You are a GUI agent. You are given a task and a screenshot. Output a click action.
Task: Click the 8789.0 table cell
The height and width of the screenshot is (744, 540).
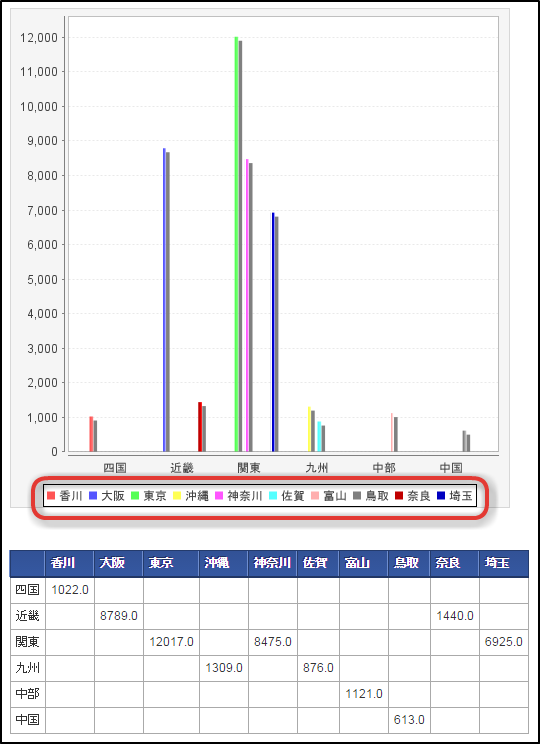coord(118,616)
